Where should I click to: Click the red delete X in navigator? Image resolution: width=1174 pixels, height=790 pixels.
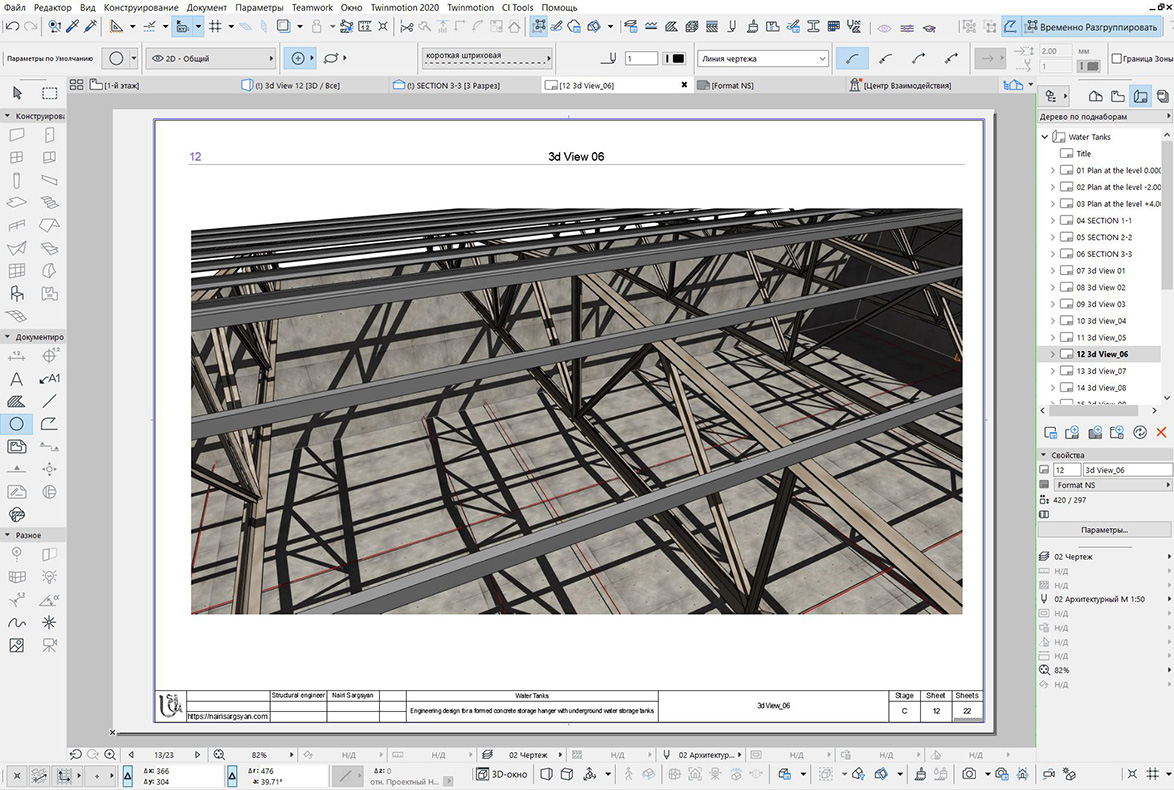[x=1161, y=432]
